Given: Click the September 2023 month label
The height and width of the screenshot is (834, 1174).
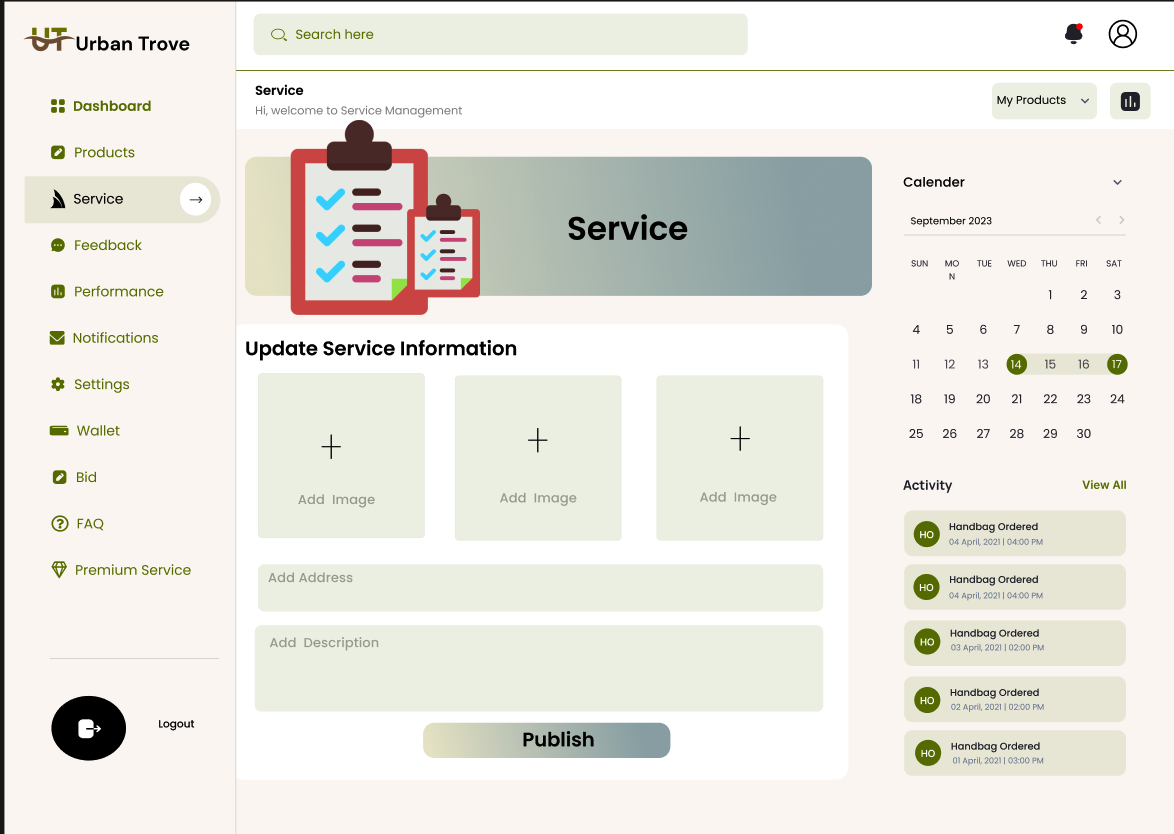Looking at the screenshot, I should pos(951,221).
